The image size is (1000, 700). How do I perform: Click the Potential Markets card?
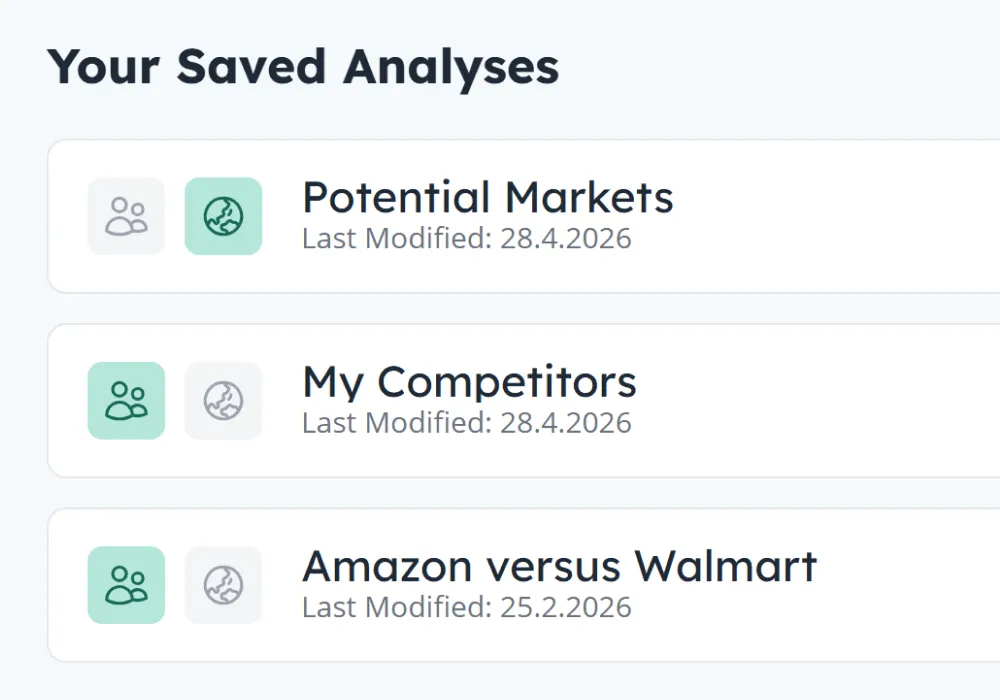pyautogui.click(x=600, y=215)
